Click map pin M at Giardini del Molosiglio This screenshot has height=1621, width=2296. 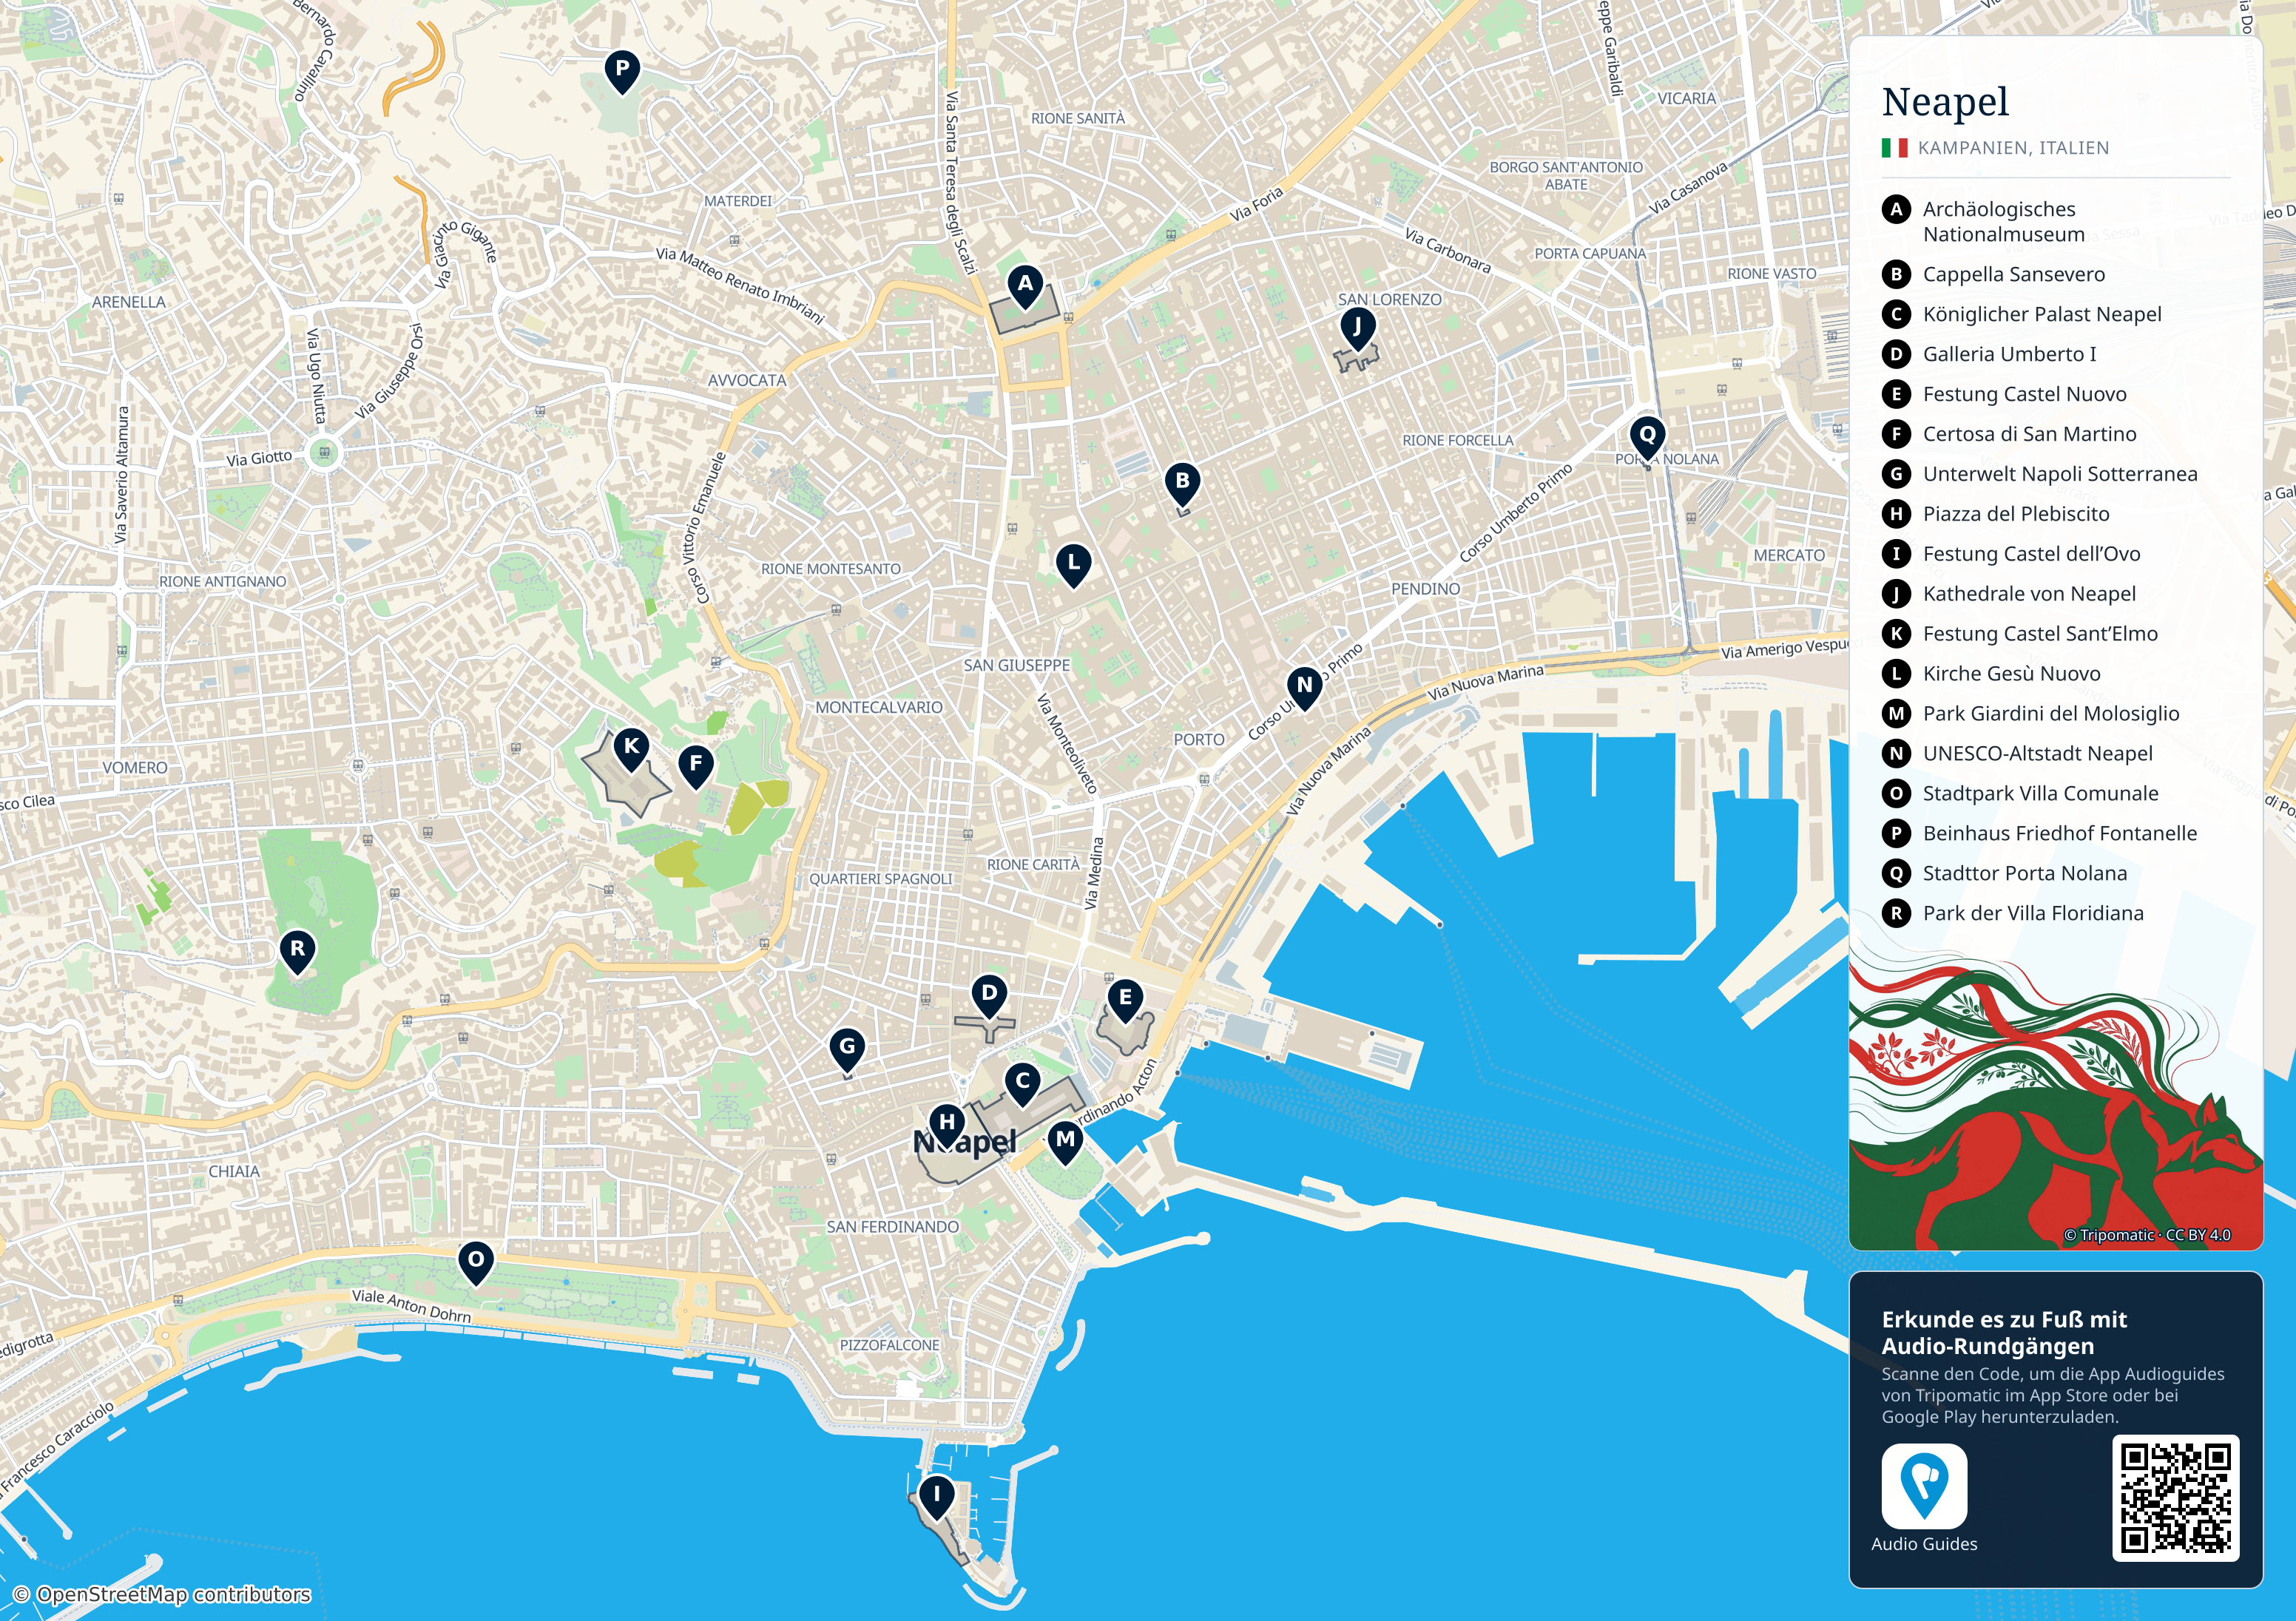(1065, 1142)
